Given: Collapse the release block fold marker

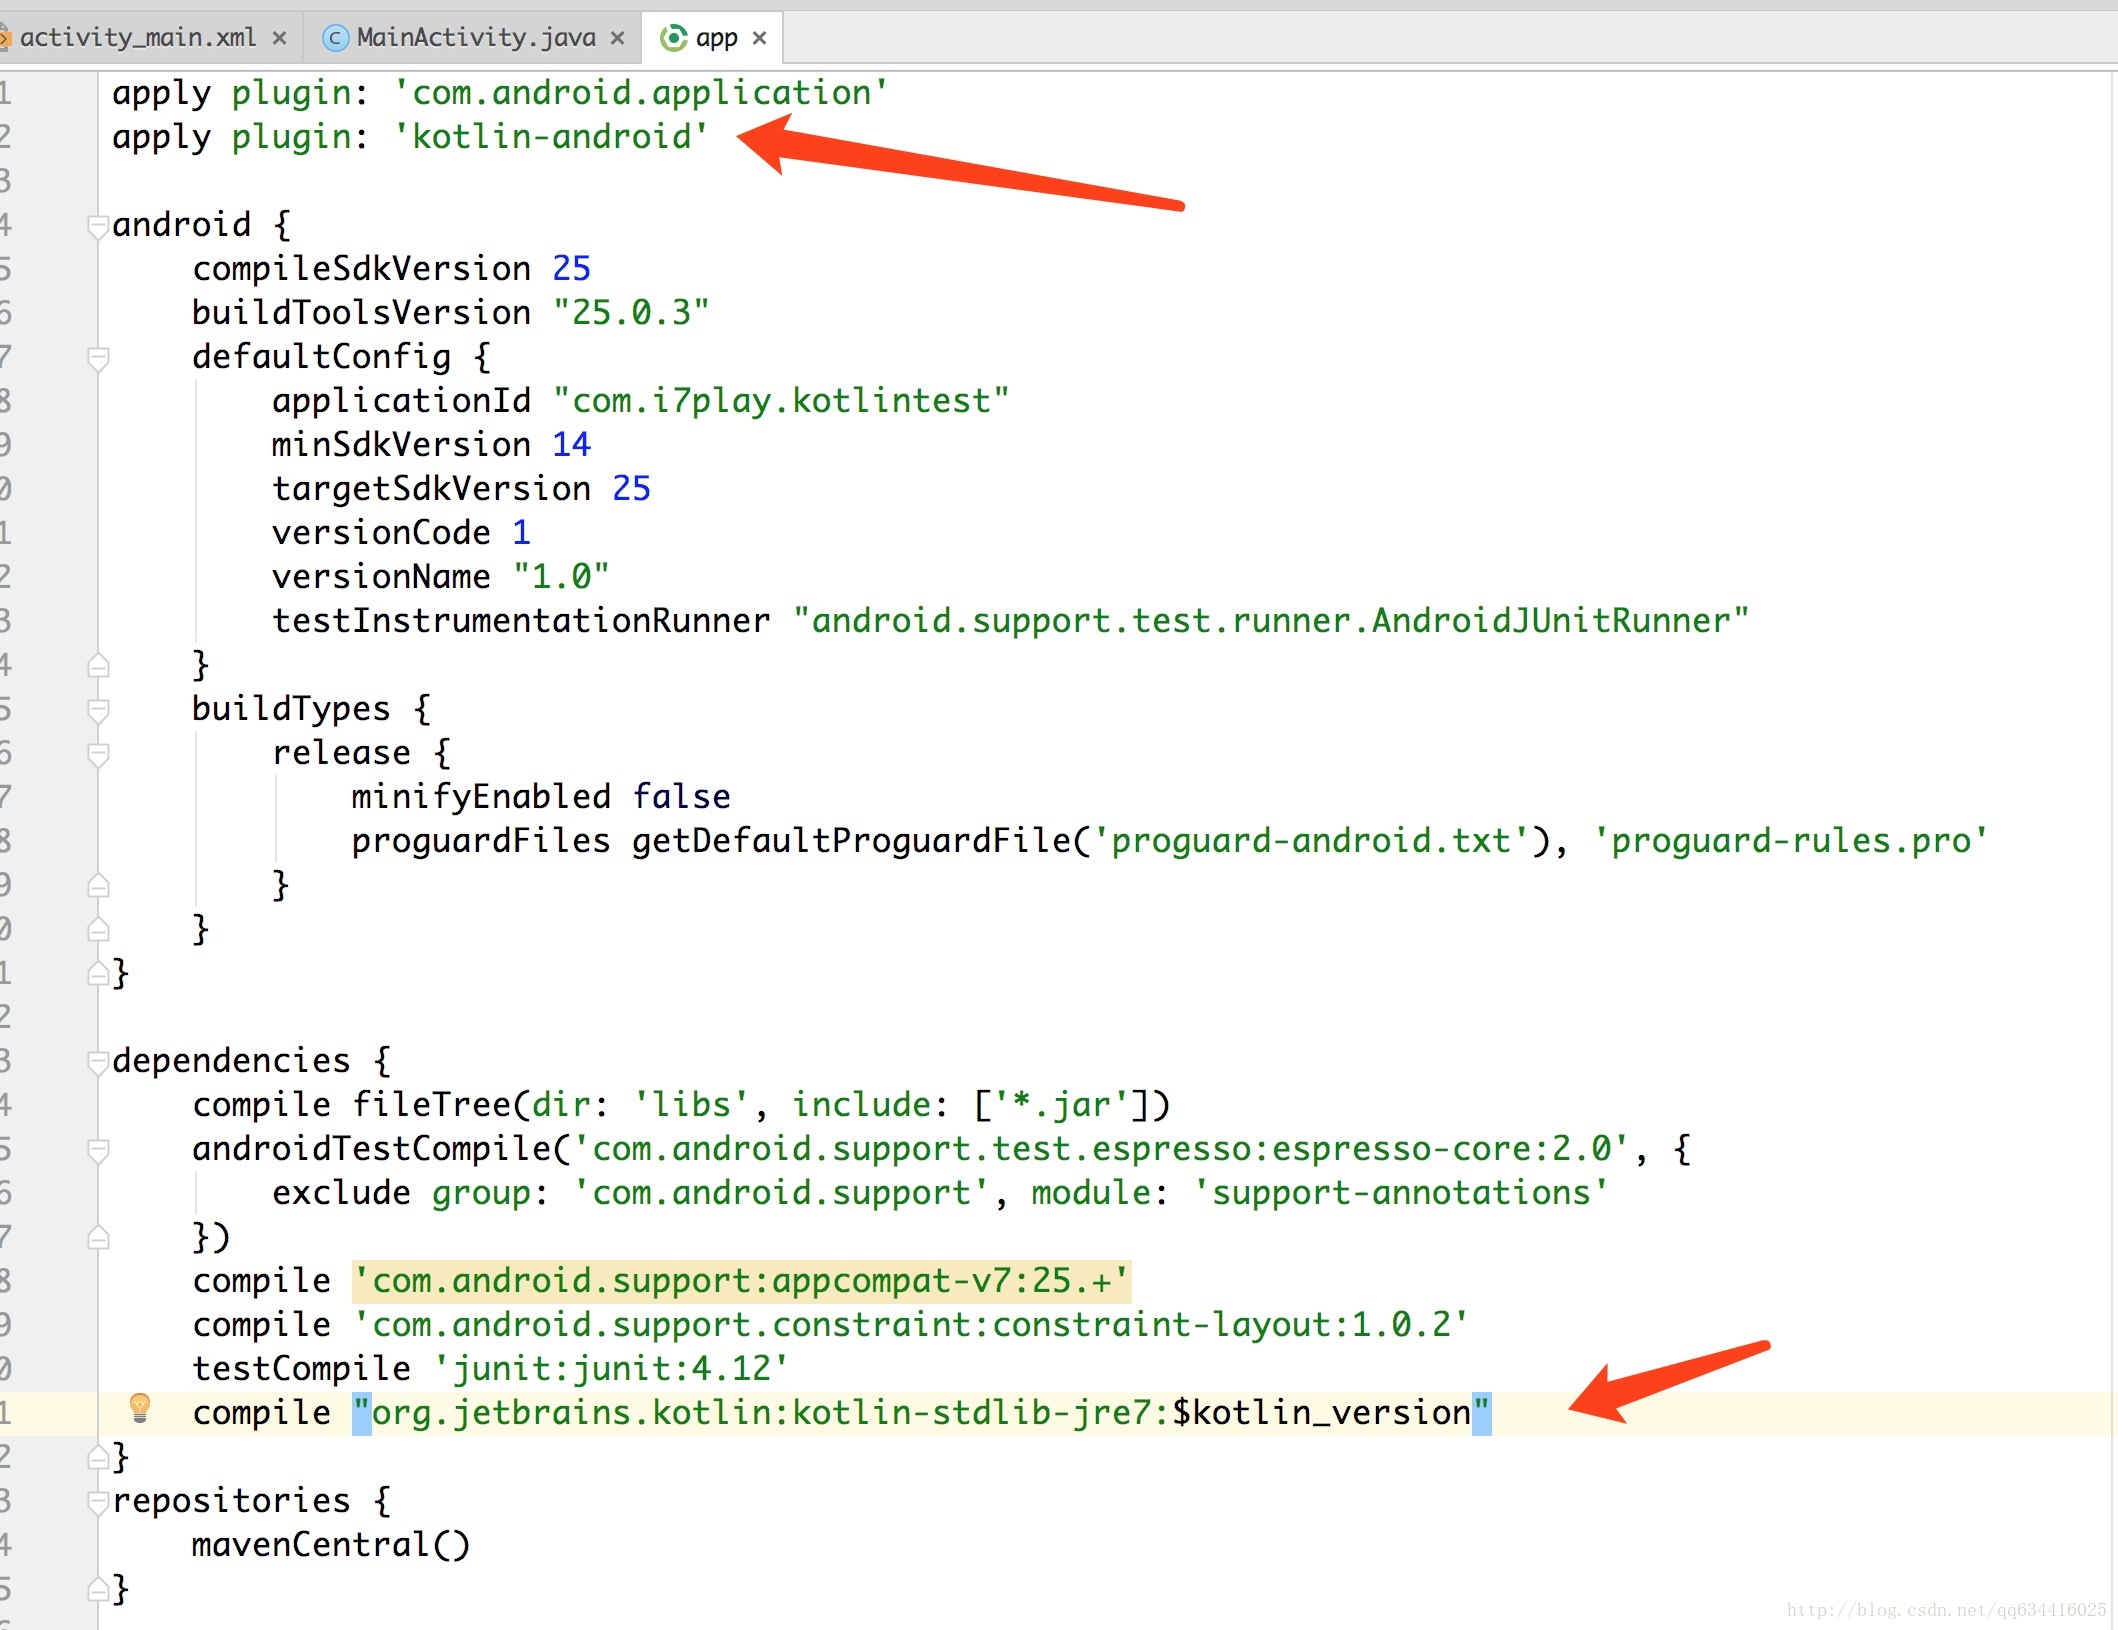Looking at the screenshot, I should pos(98,754).
